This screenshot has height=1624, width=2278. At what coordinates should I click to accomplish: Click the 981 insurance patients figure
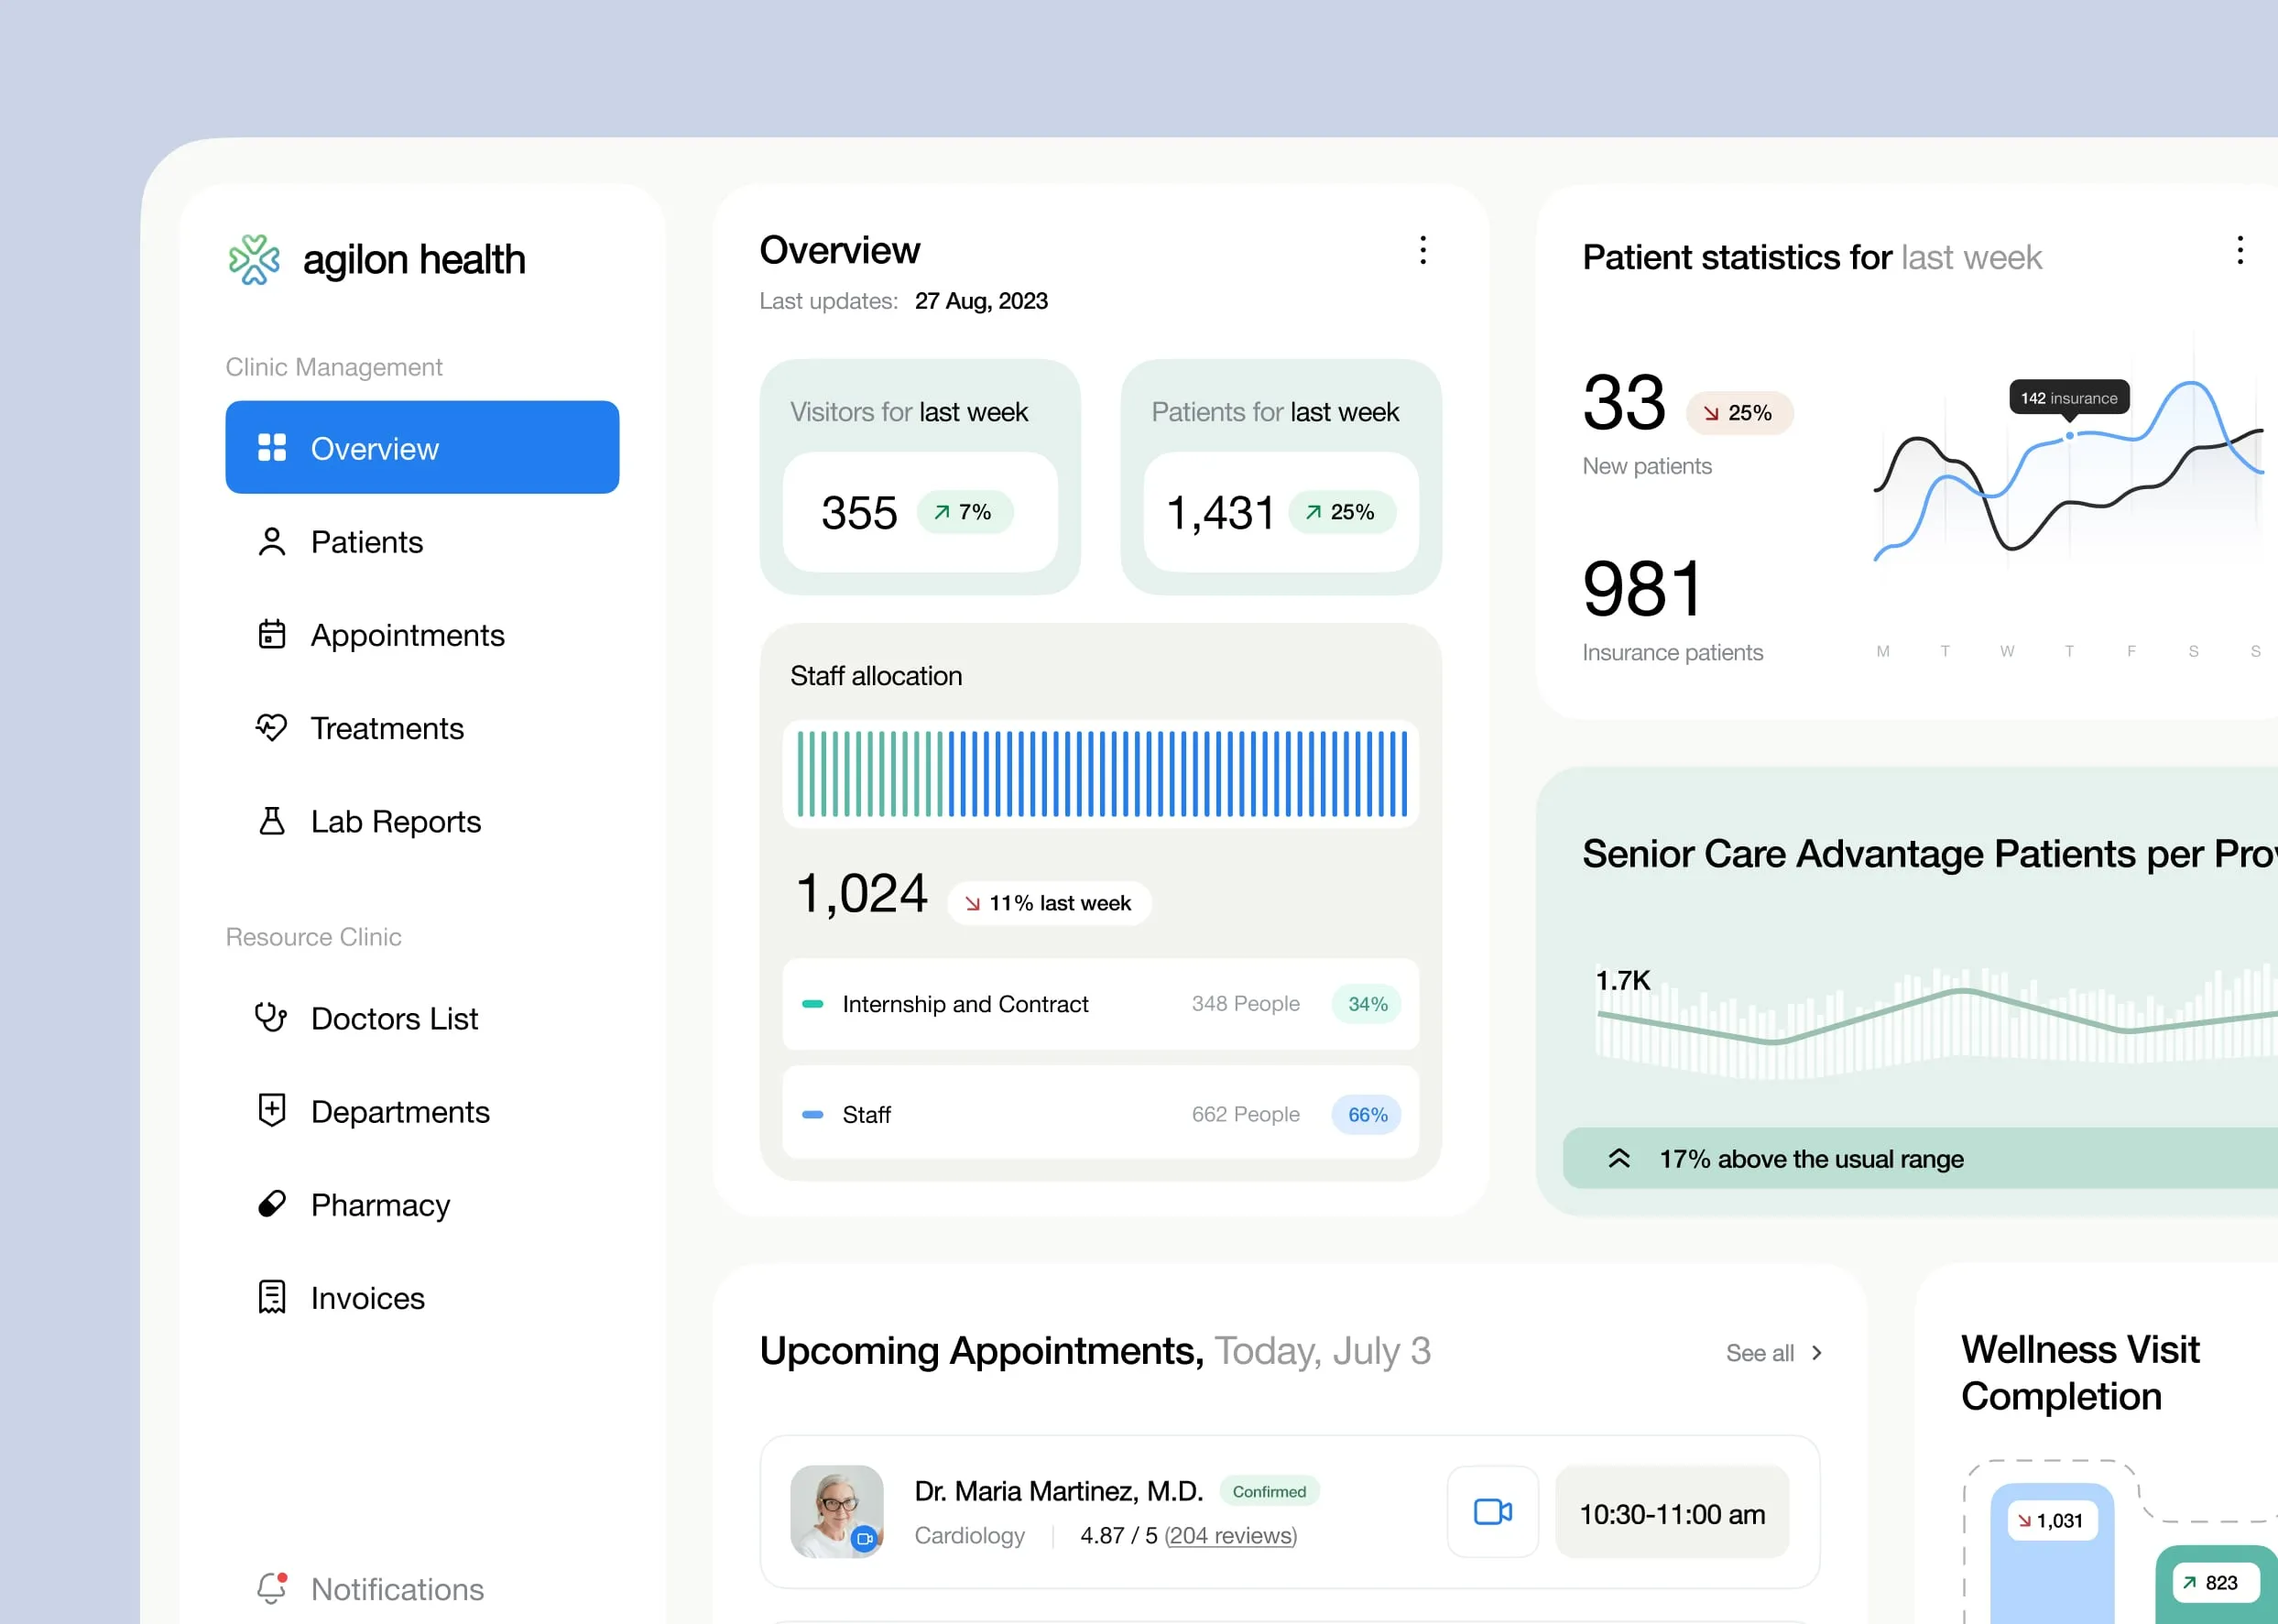coord(1642,589)
